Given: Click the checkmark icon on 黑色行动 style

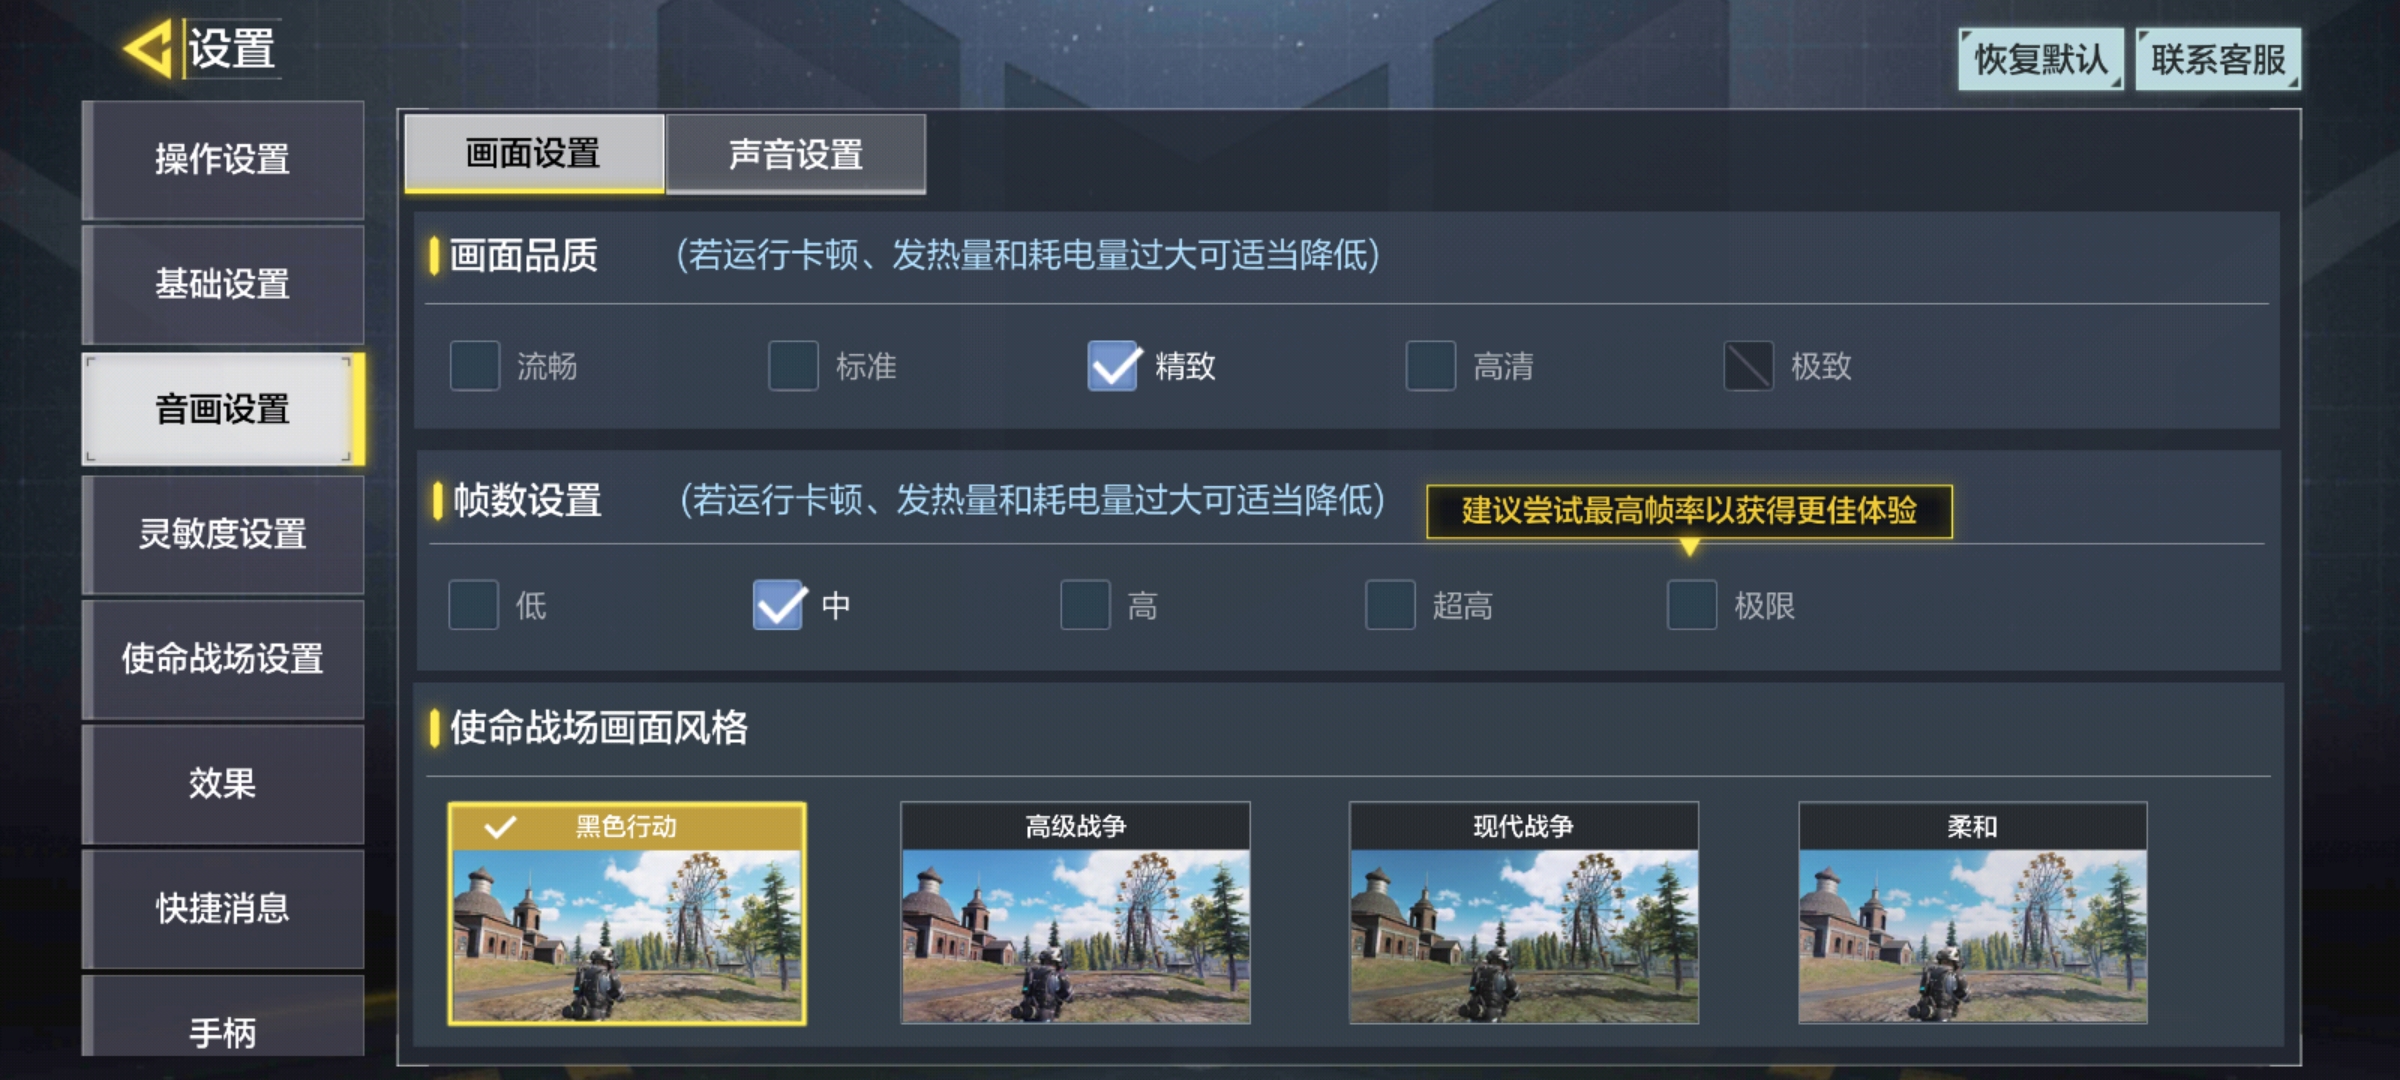Looking at the screenshot, I should pyautogui.click(x=499, y=827).
